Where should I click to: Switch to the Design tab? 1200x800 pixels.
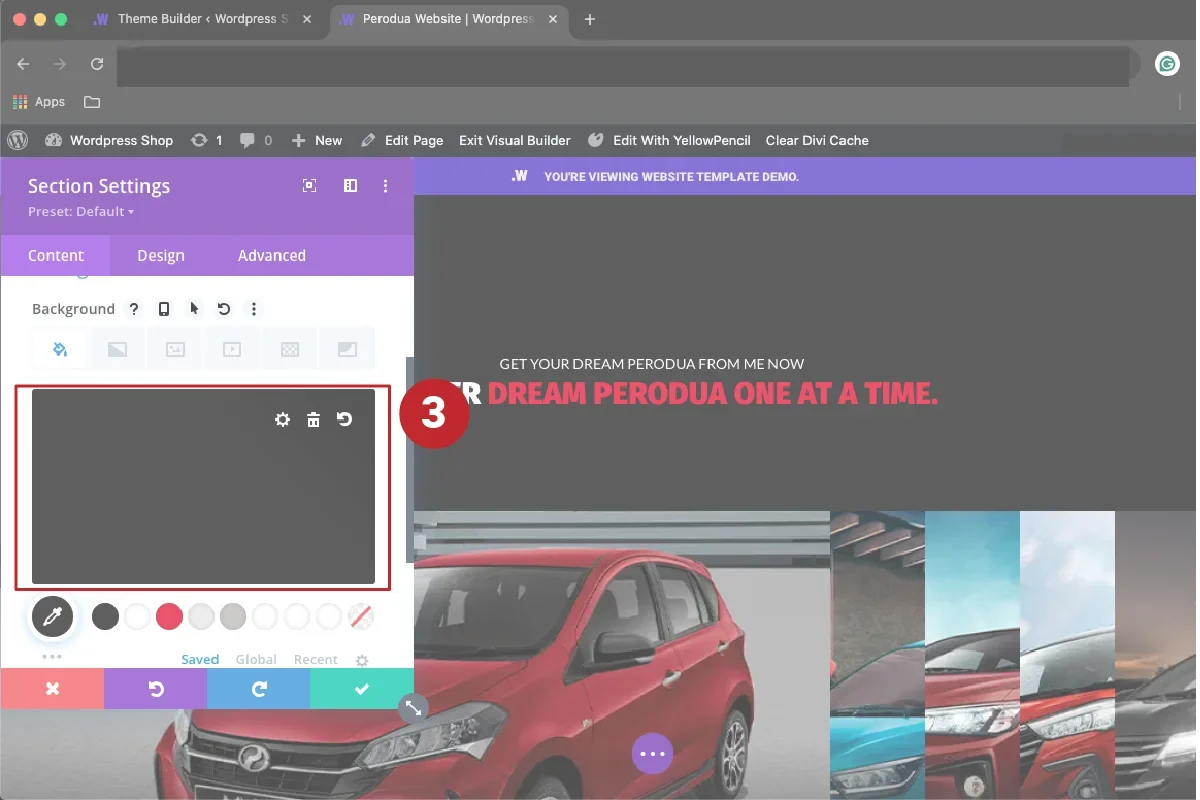tap(161, 256)
